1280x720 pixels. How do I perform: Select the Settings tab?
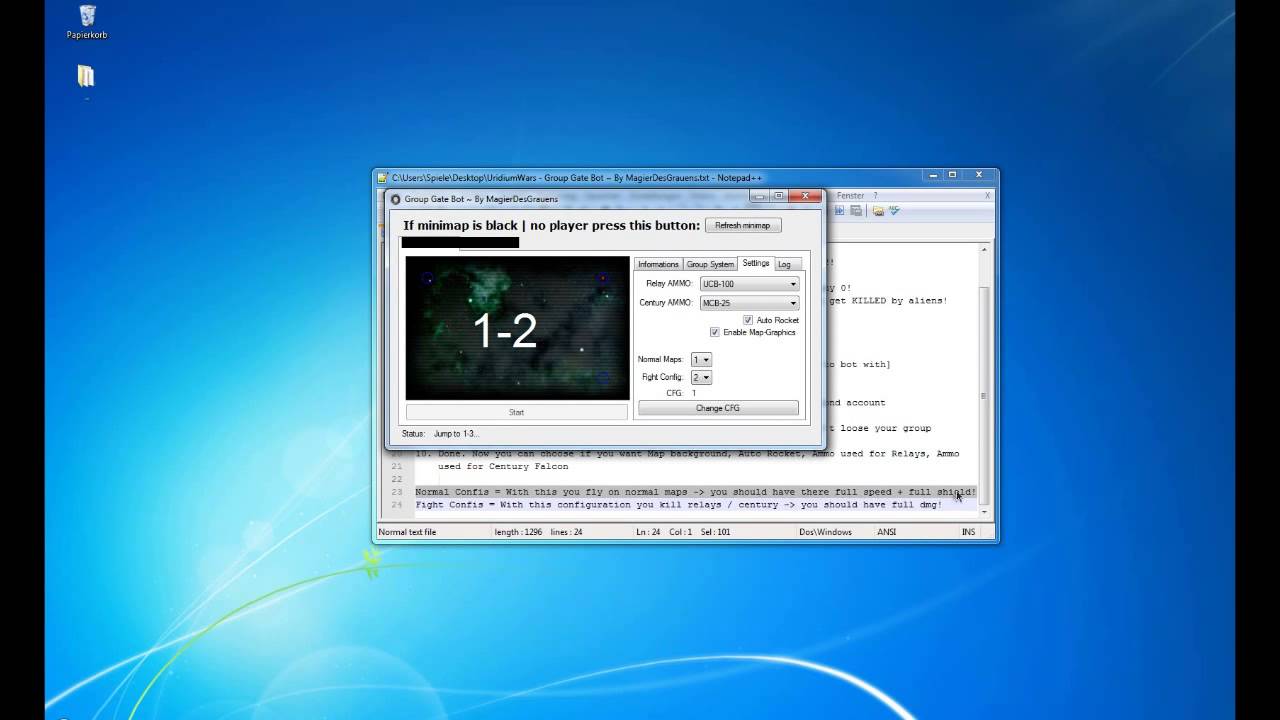(756, 263)
